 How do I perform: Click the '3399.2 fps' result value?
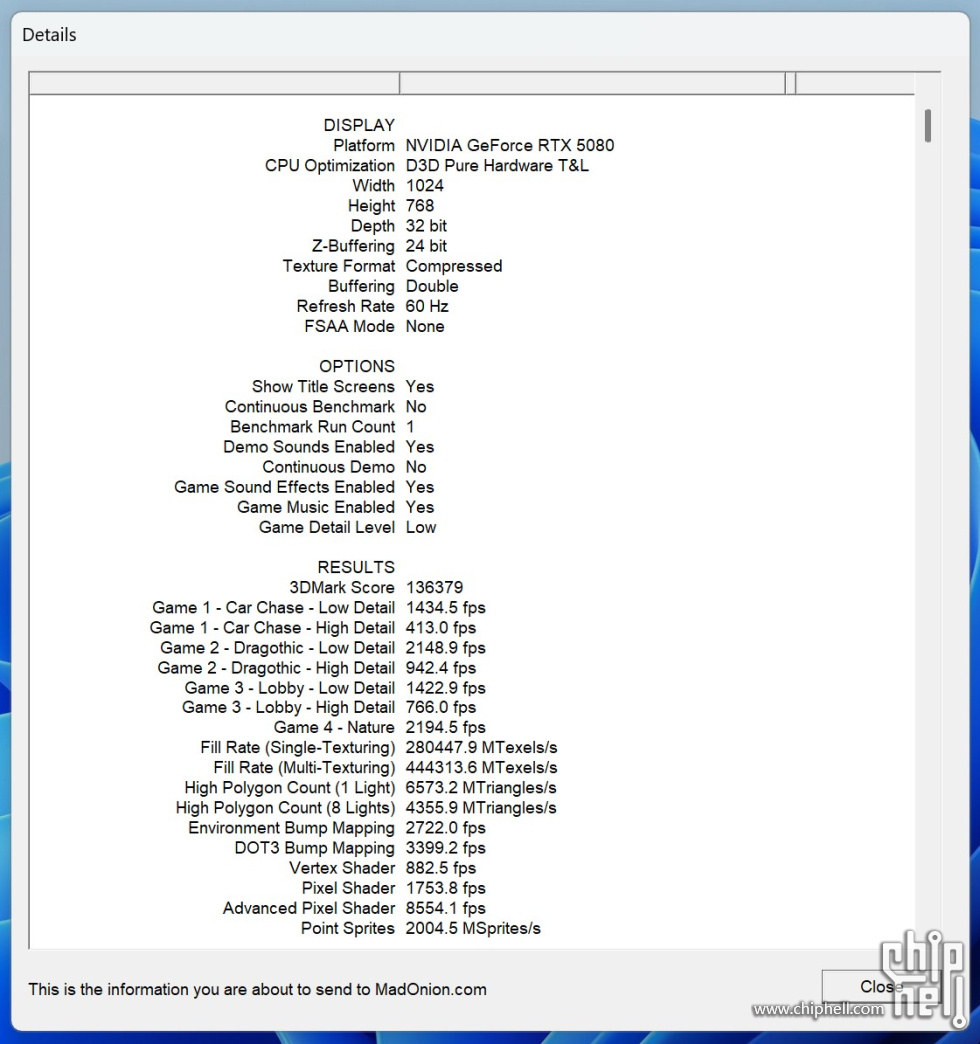[445, 848]
